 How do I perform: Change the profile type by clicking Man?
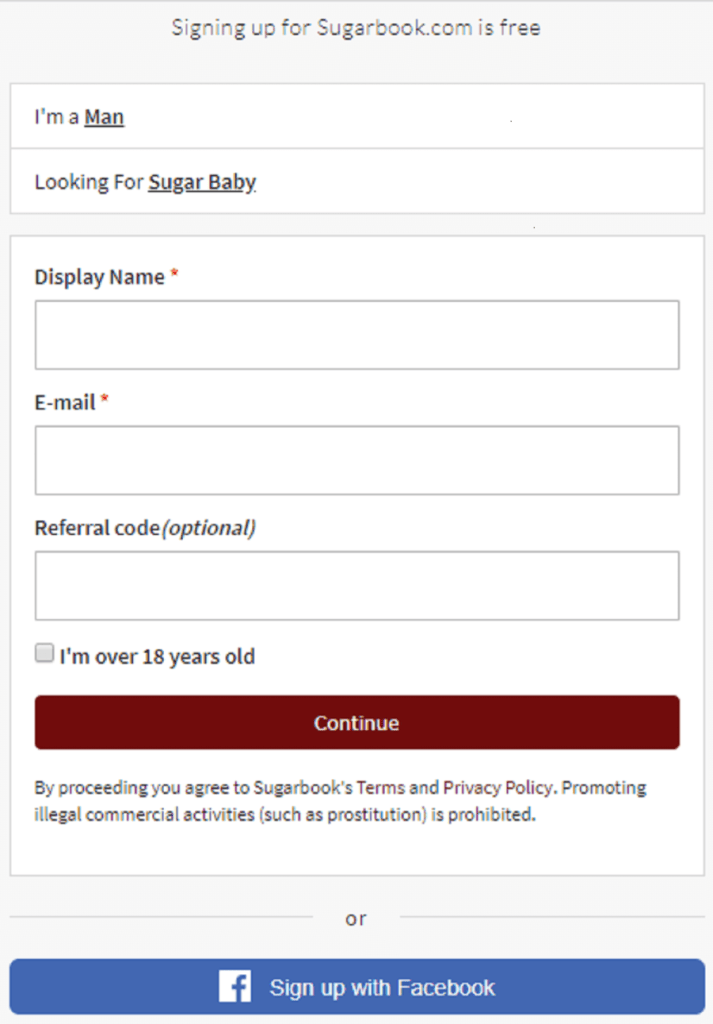click(104, 116)
